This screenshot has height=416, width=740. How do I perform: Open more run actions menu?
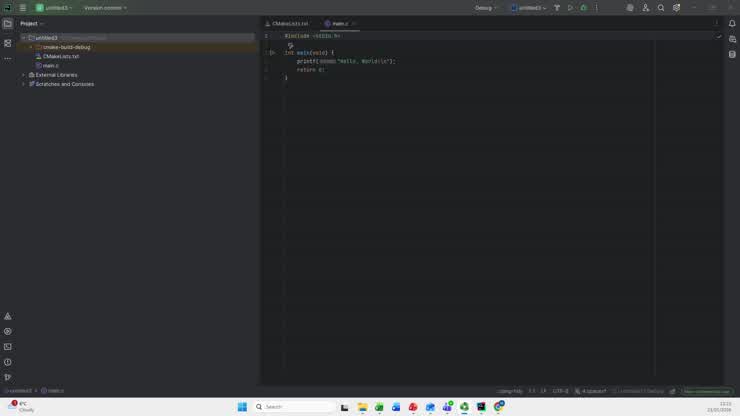(x=597, y=8)
